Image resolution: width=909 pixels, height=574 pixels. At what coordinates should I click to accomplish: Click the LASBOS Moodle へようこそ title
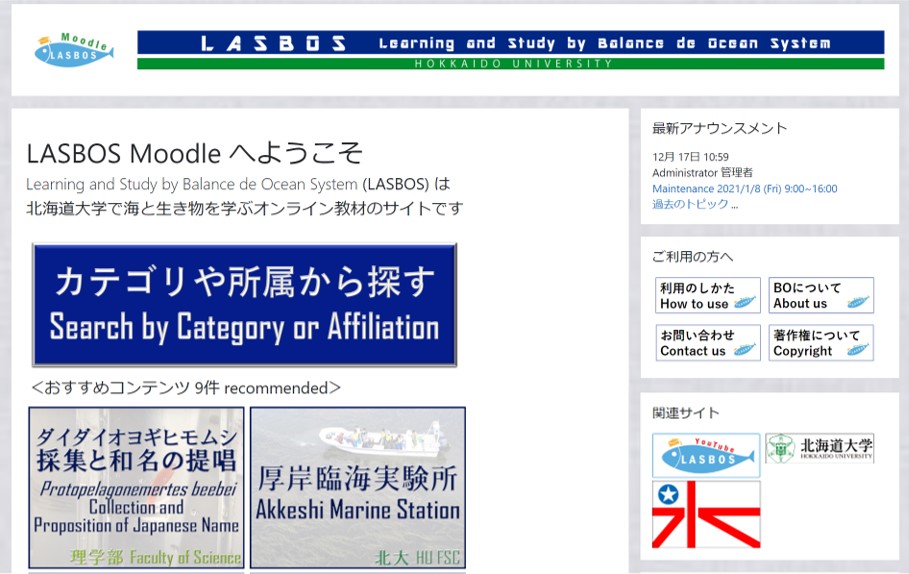(x=194, y=153)
